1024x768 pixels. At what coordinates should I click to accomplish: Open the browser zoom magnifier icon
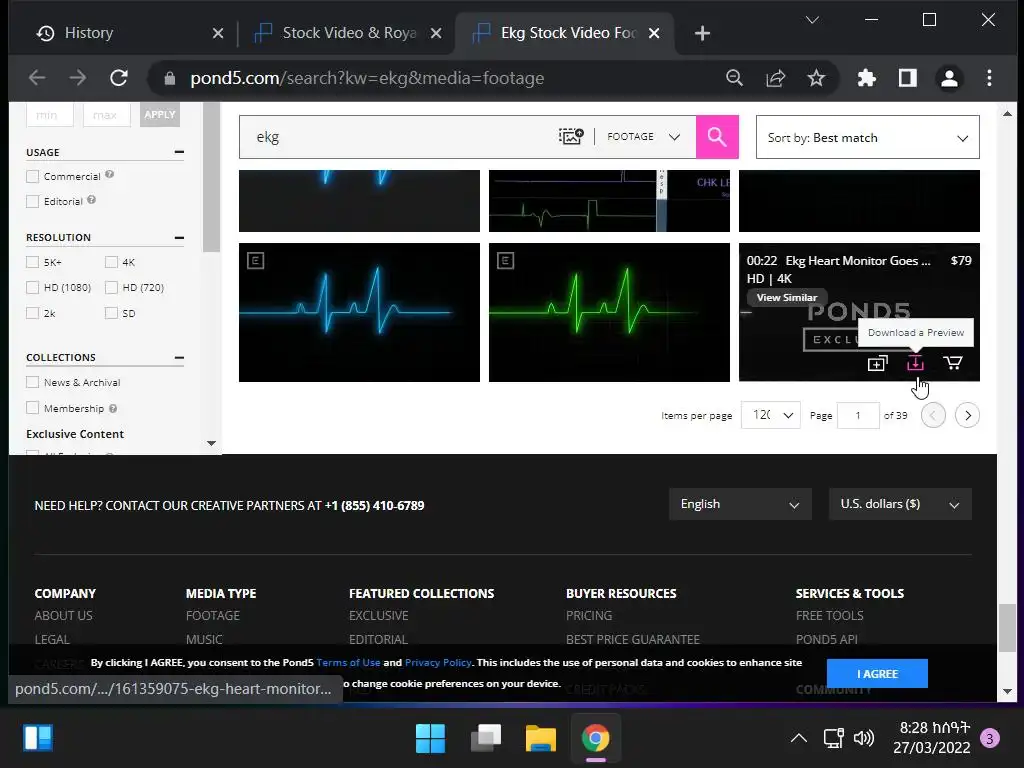point(735,78)
